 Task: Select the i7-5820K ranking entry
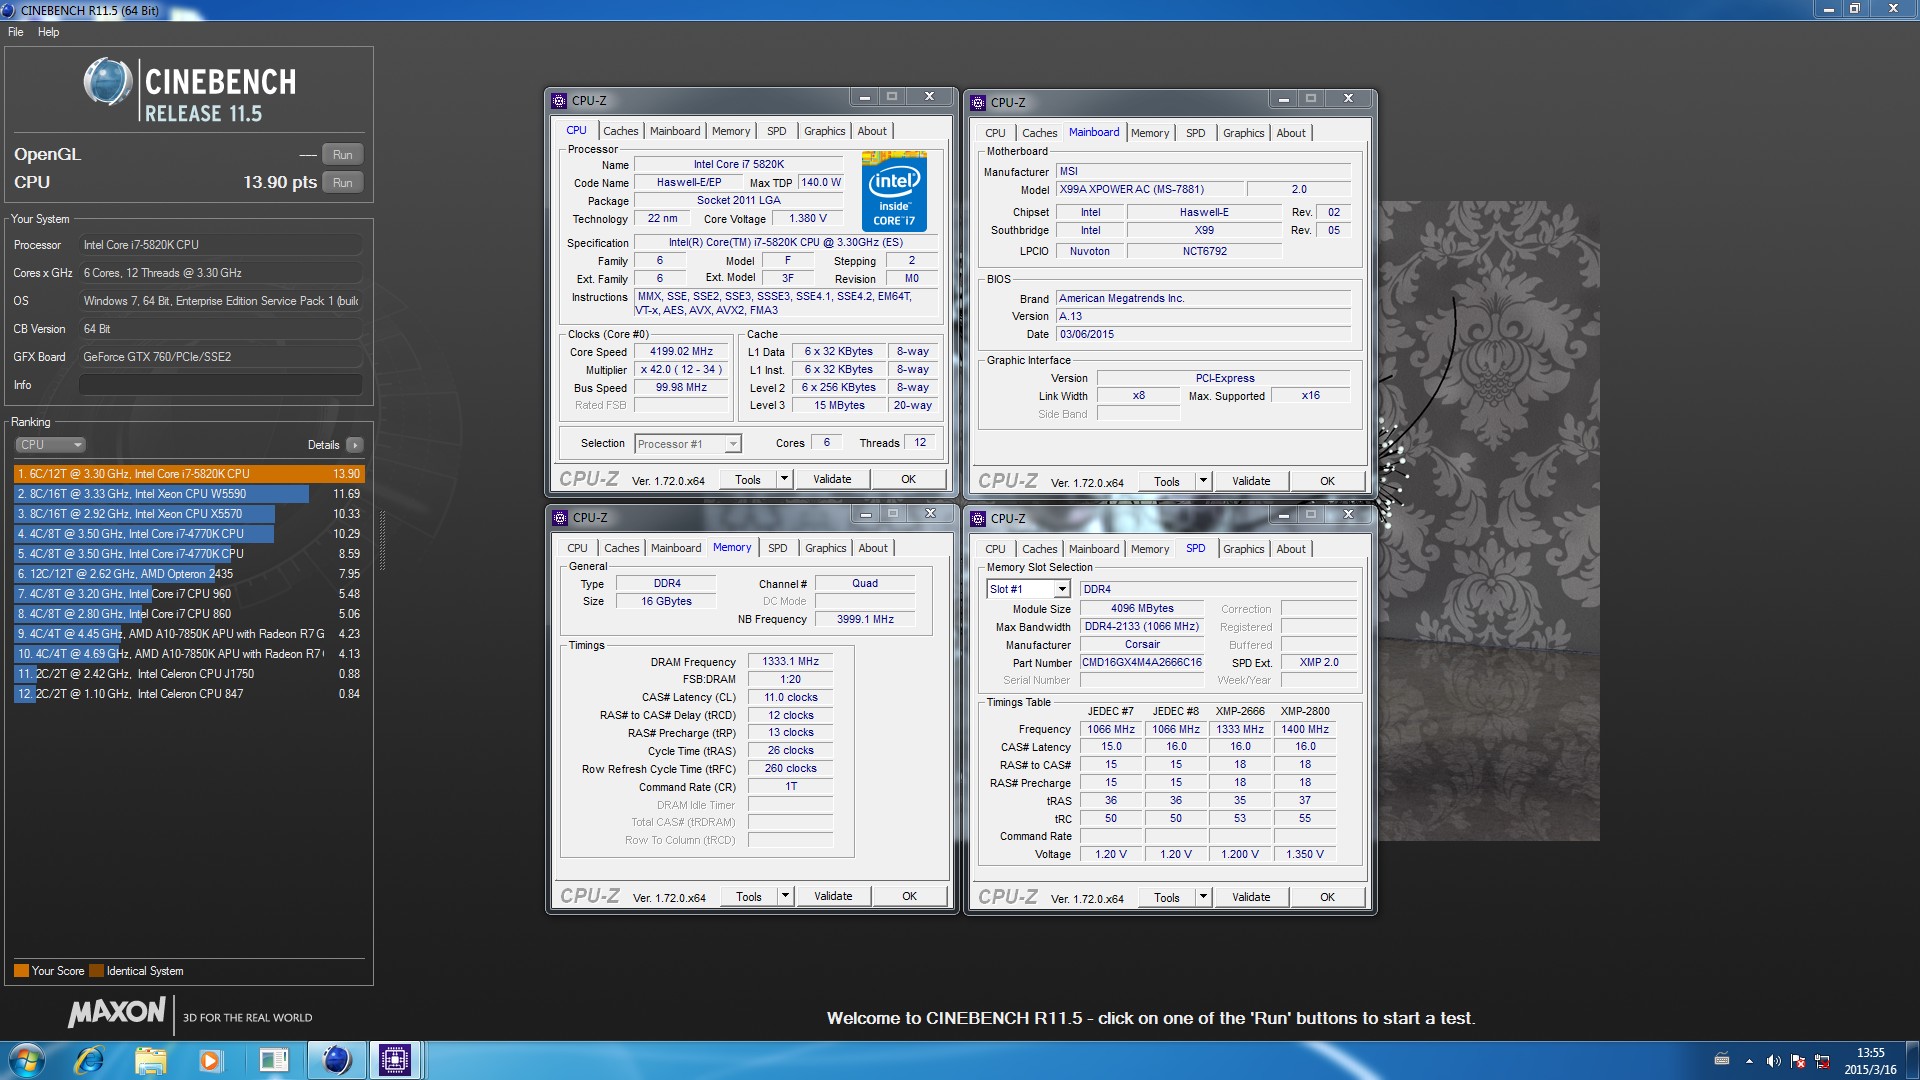tap(189, 474)
